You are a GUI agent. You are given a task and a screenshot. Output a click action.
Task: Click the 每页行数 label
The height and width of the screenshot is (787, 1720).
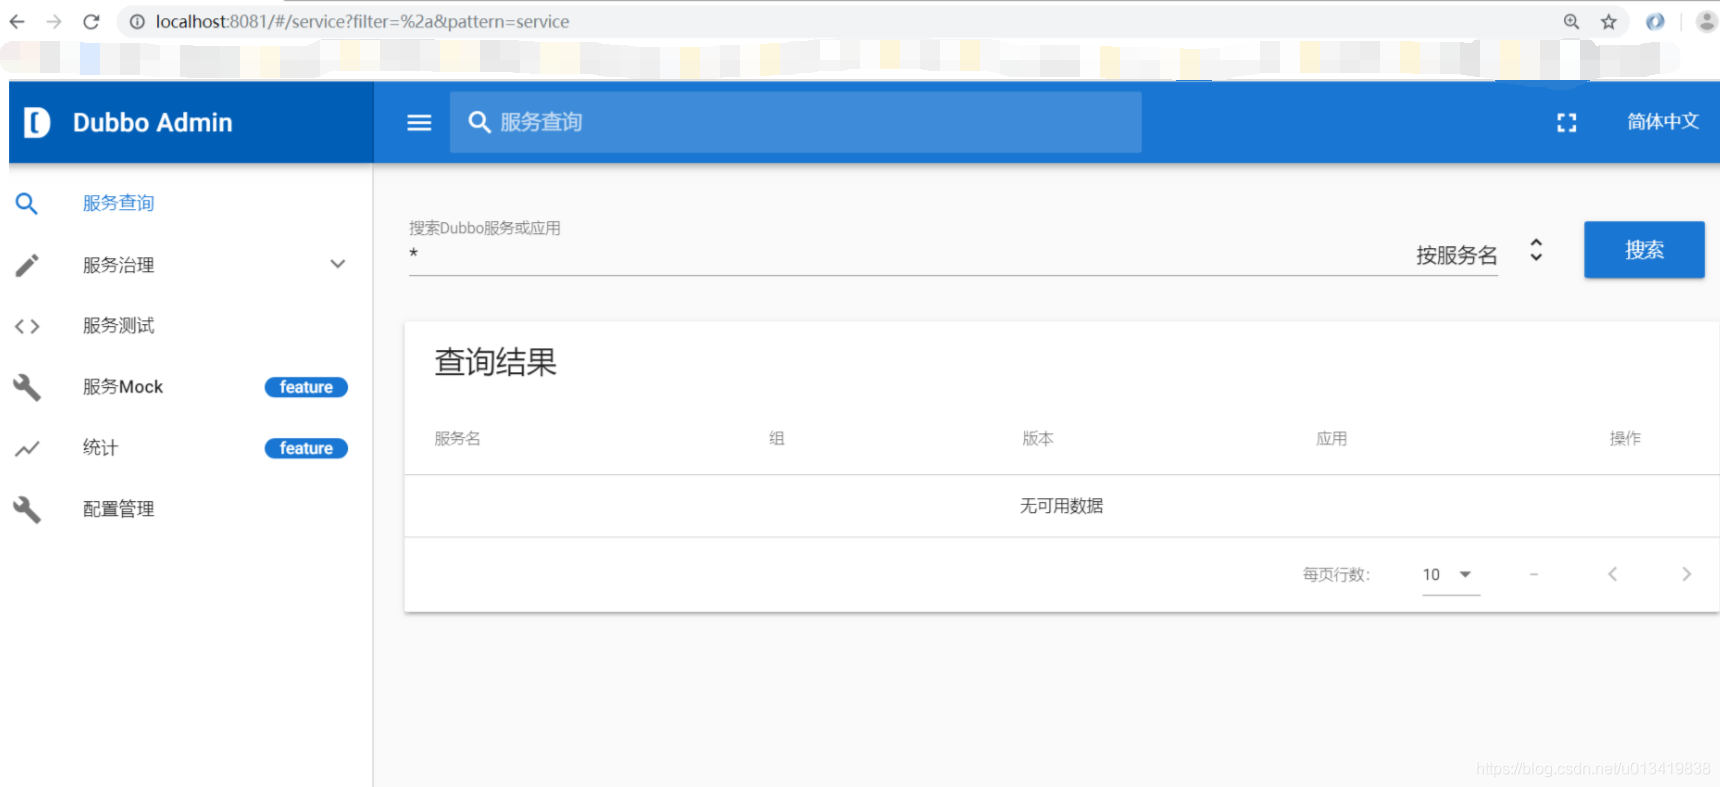point(1336,574)
